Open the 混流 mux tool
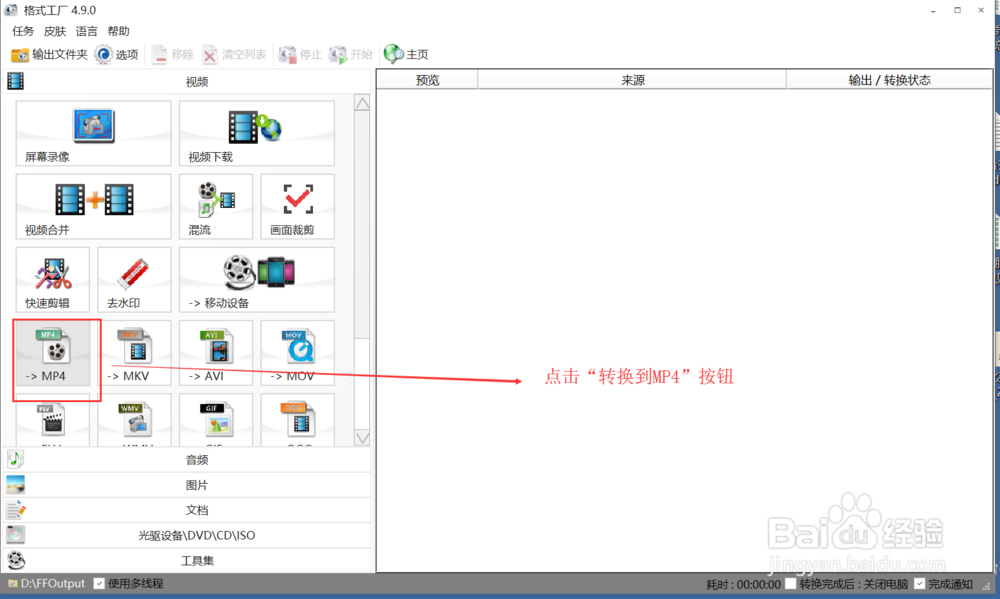The height and width of the screenshot is (599, 1000). tap(216, 207)
